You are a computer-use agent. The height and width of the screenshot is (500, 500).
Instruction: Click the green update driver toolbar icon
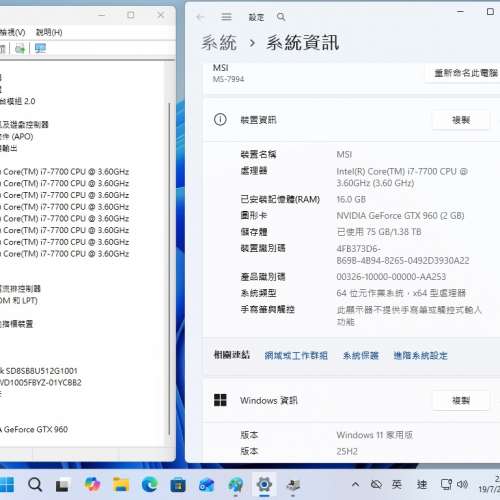point(20,49)
